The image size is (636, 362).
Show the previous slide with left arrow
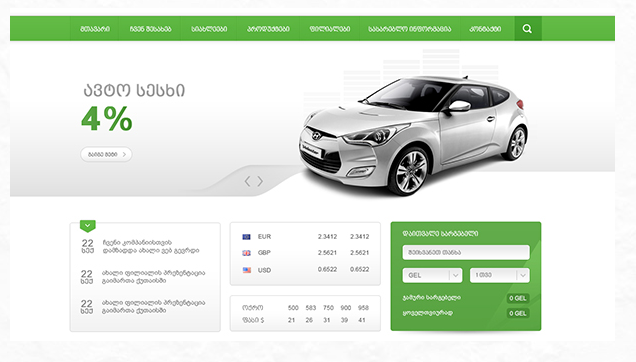coord(247,181)
